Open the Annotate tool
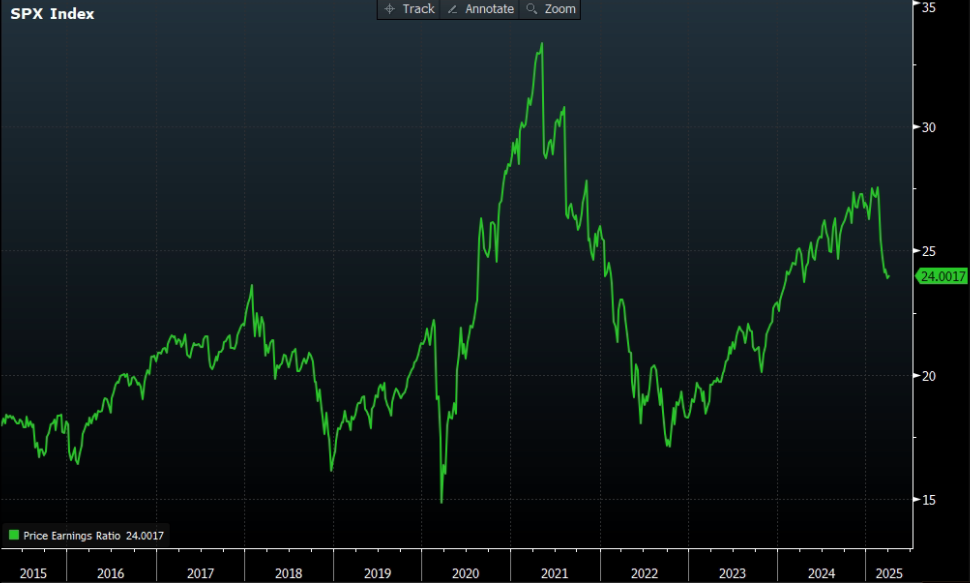Screen dimensions: 970x583 (x=480, y=9)
